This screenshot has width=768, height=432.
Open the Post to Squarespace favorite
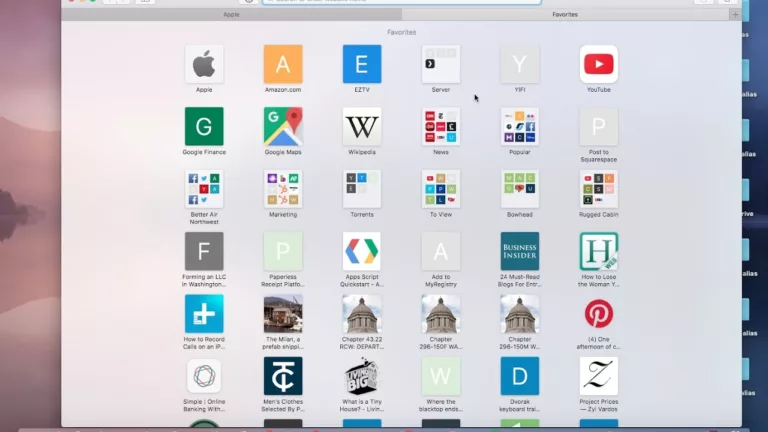599,126
